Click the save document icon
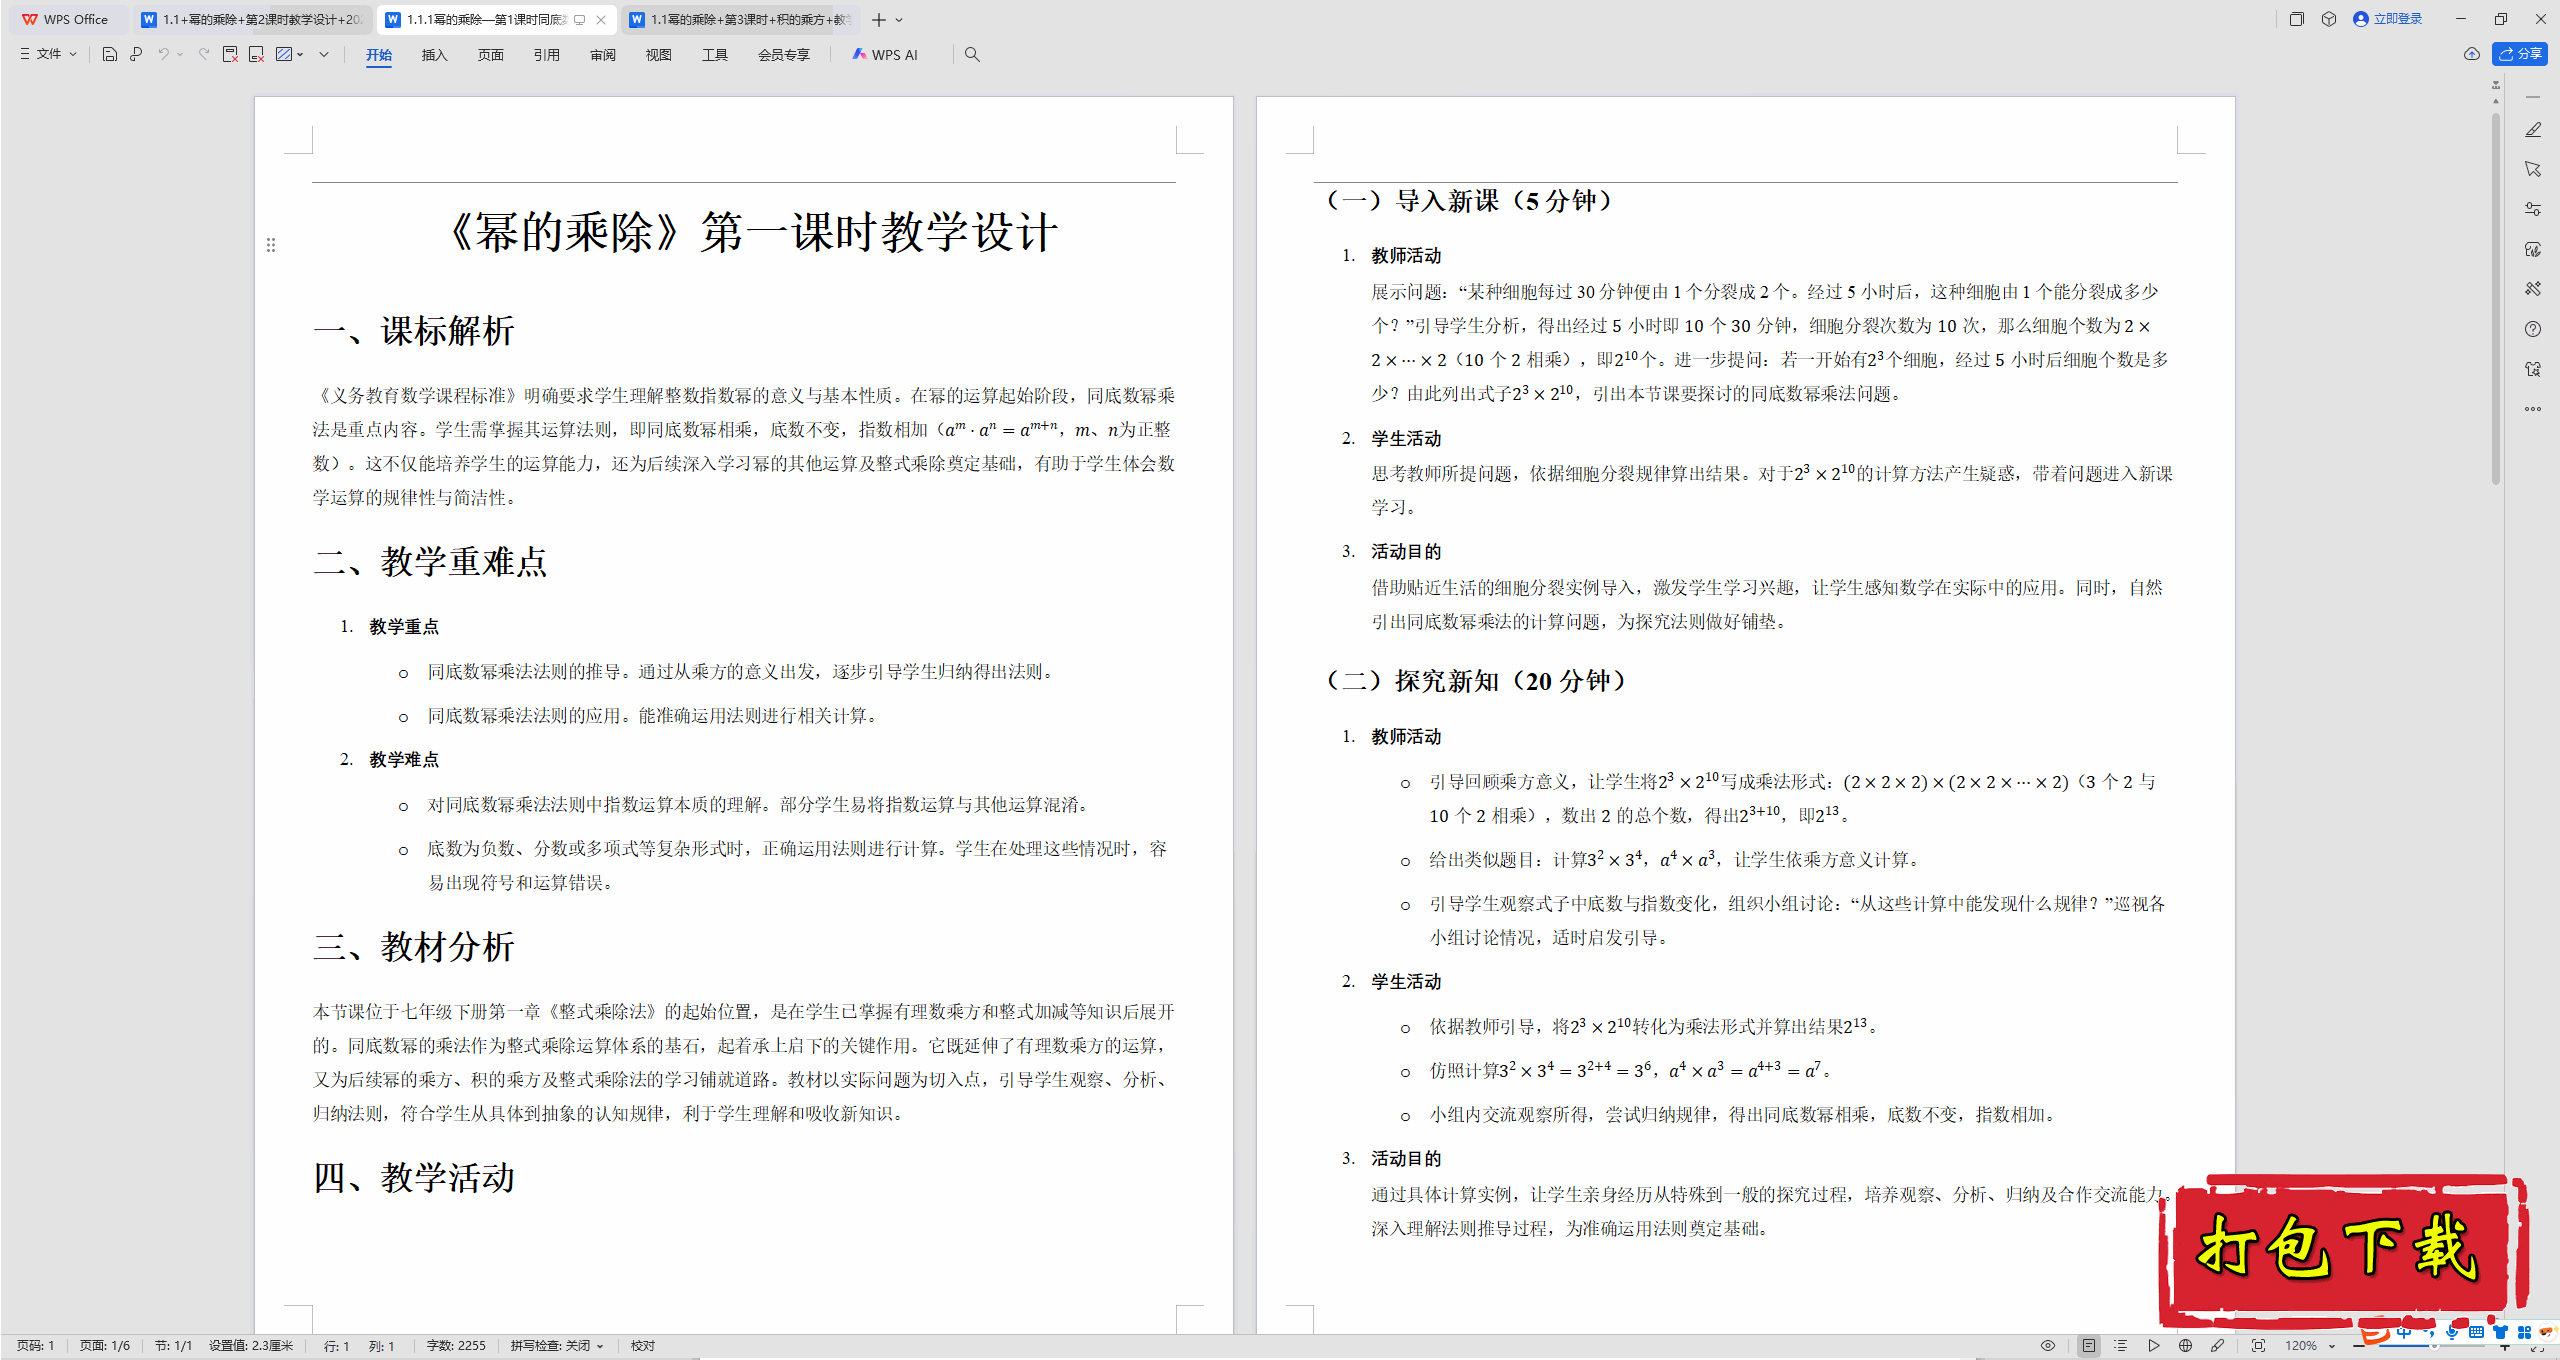The image size is (2560, 1360). click(x=110, y=54)
